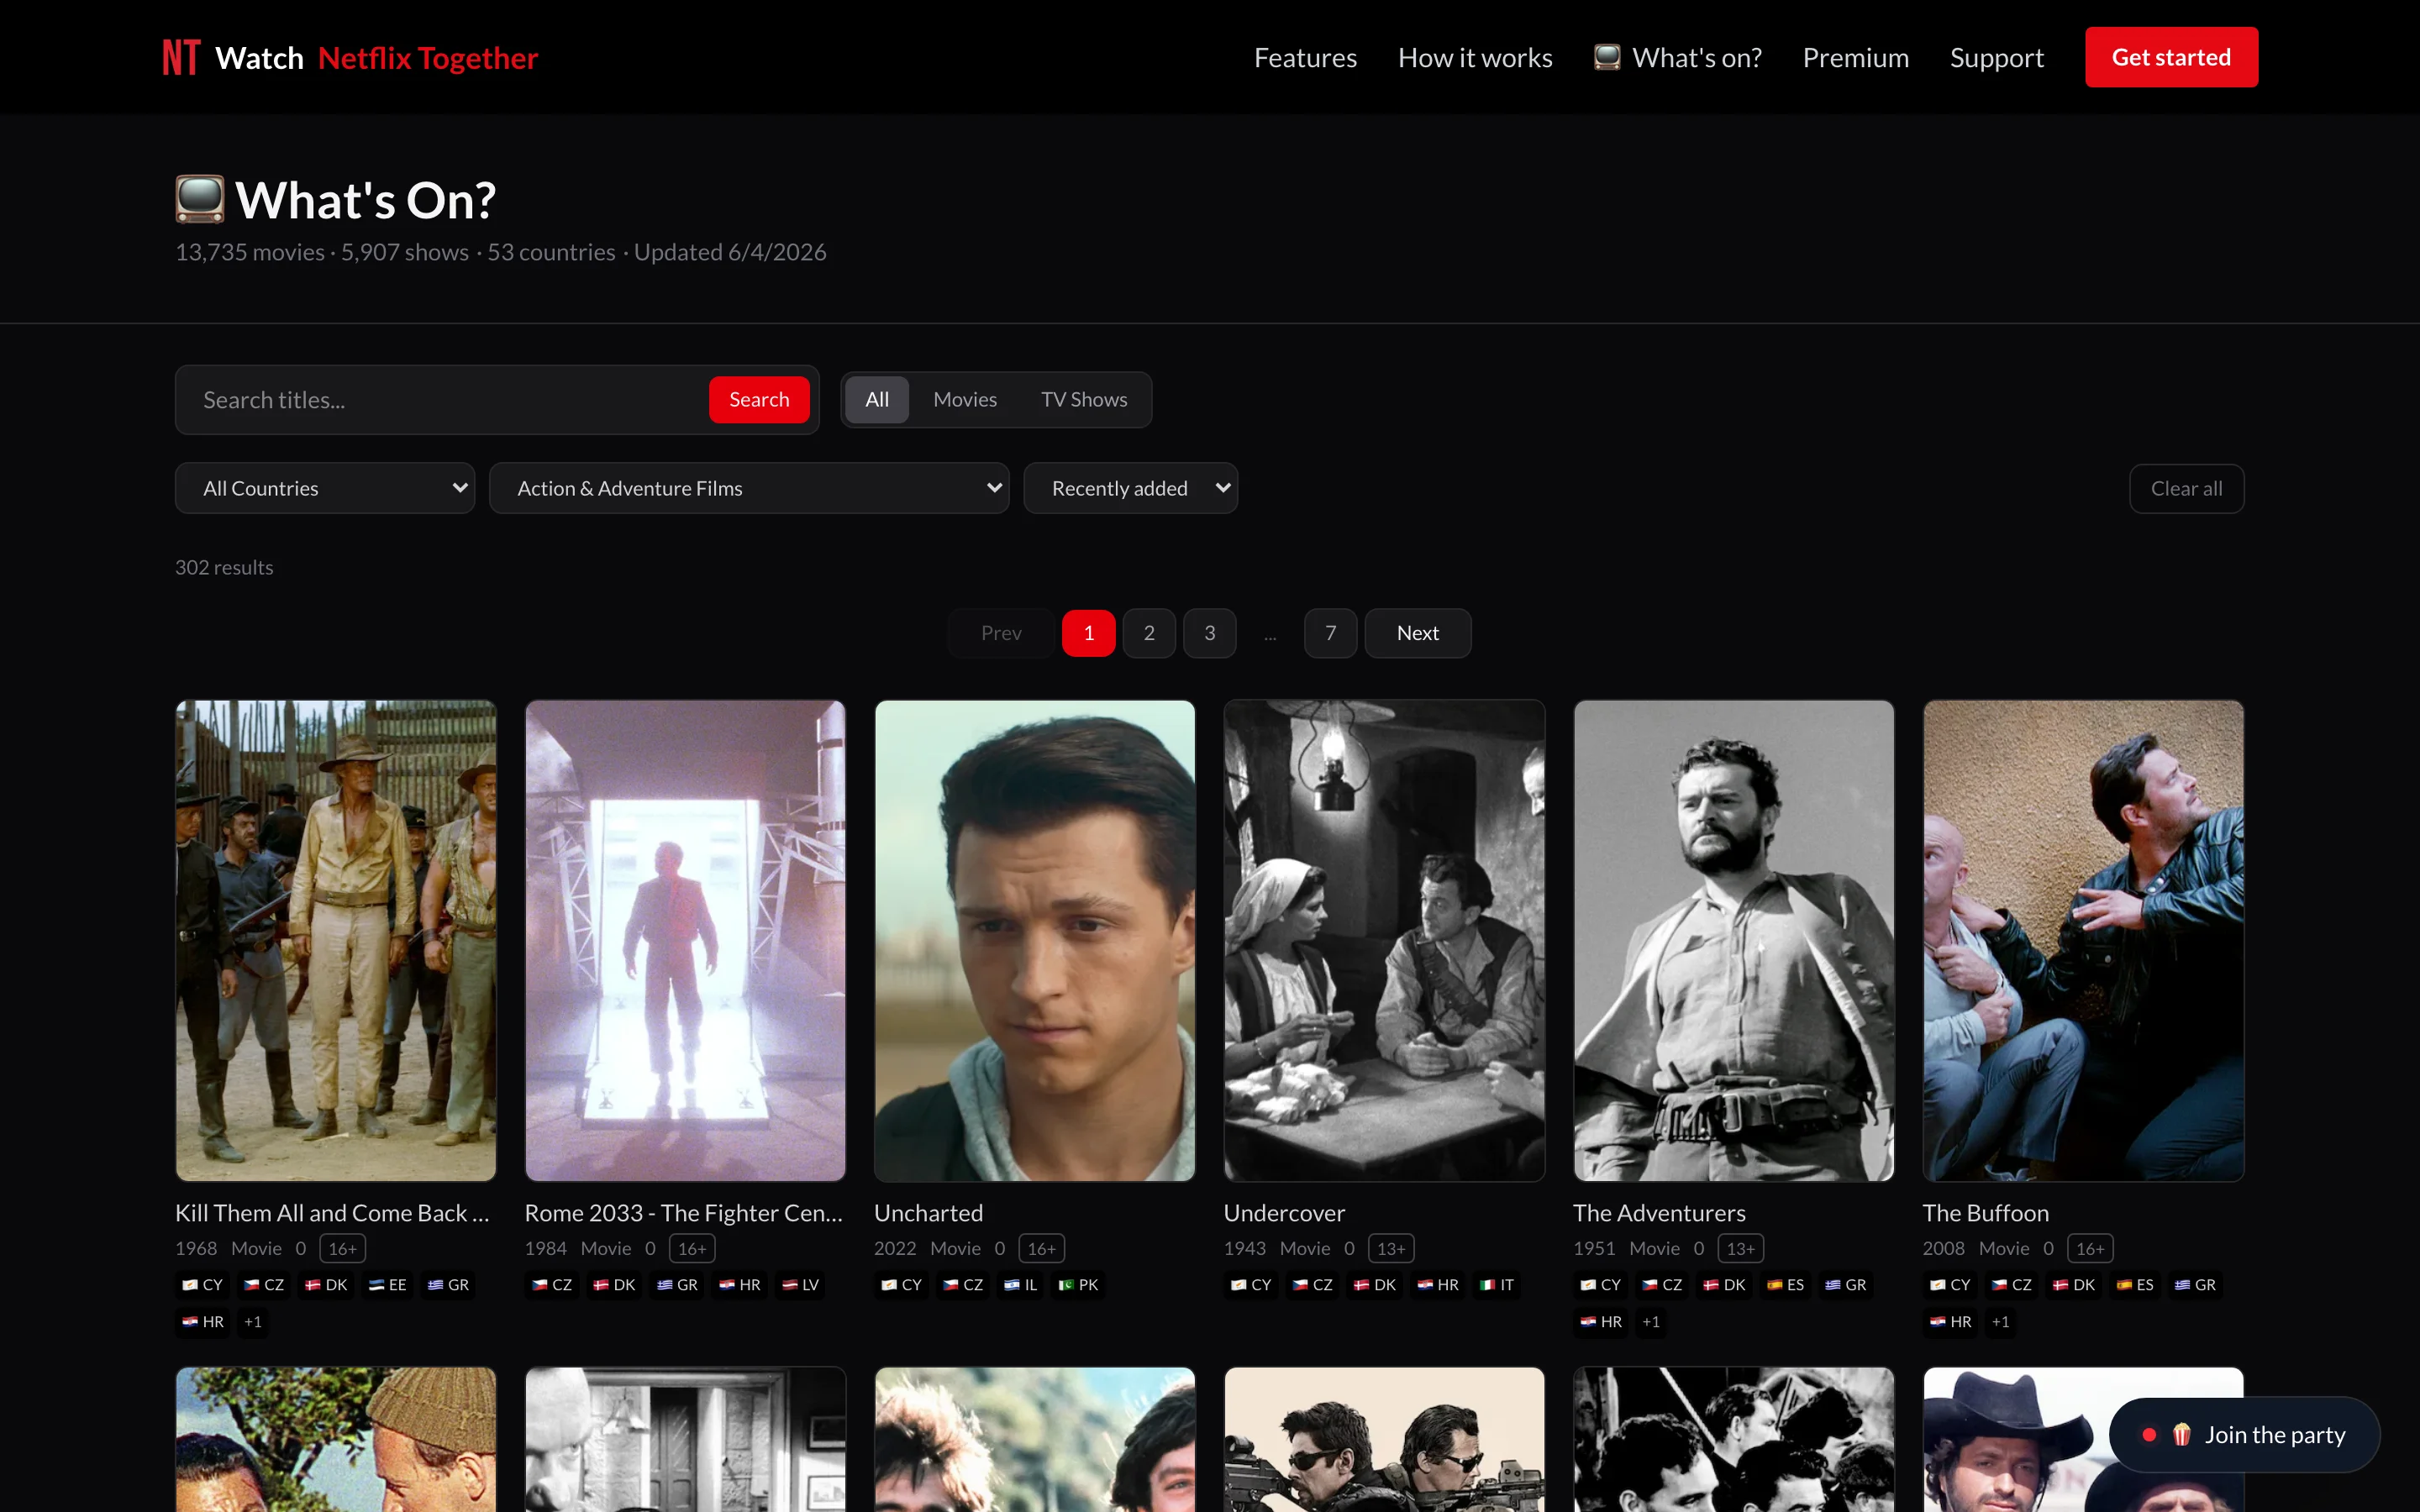Click the popcorn icon in Join the party
This screenshot has width=2420, height=1512.
tap(2181, 1435)
